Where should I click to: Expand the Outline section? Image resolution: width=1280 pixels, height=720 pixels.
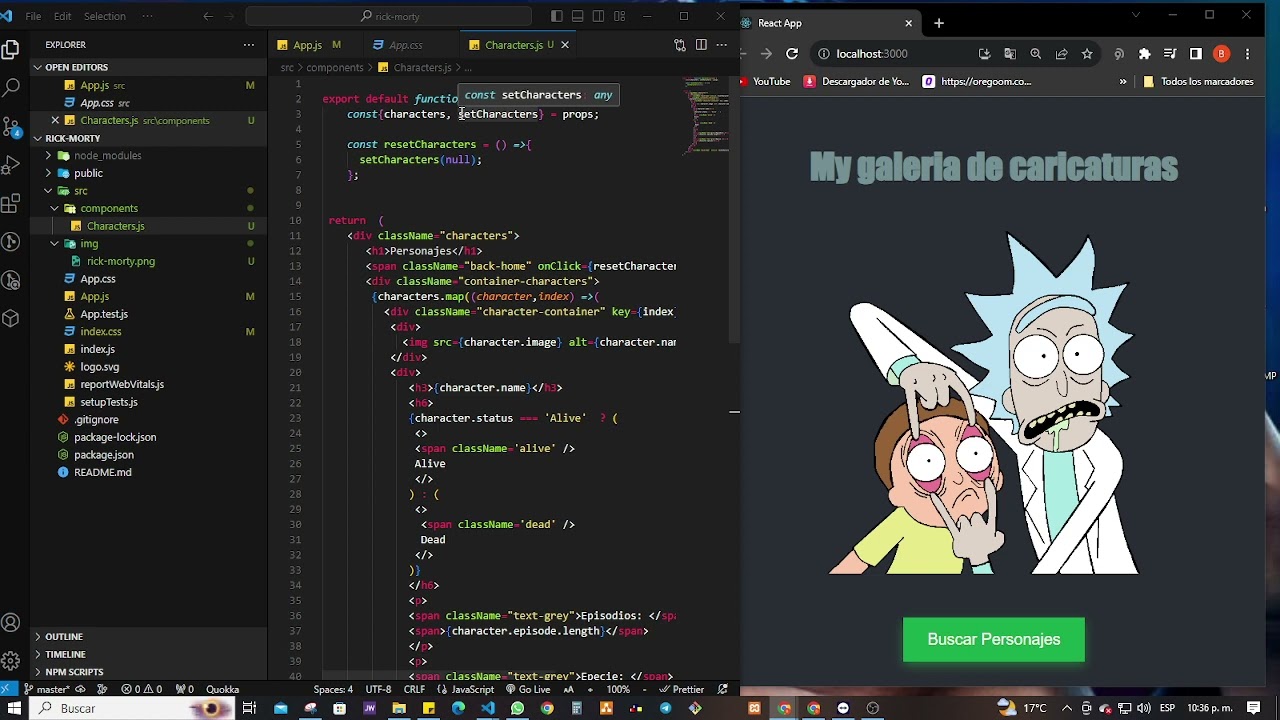point(63,636)
